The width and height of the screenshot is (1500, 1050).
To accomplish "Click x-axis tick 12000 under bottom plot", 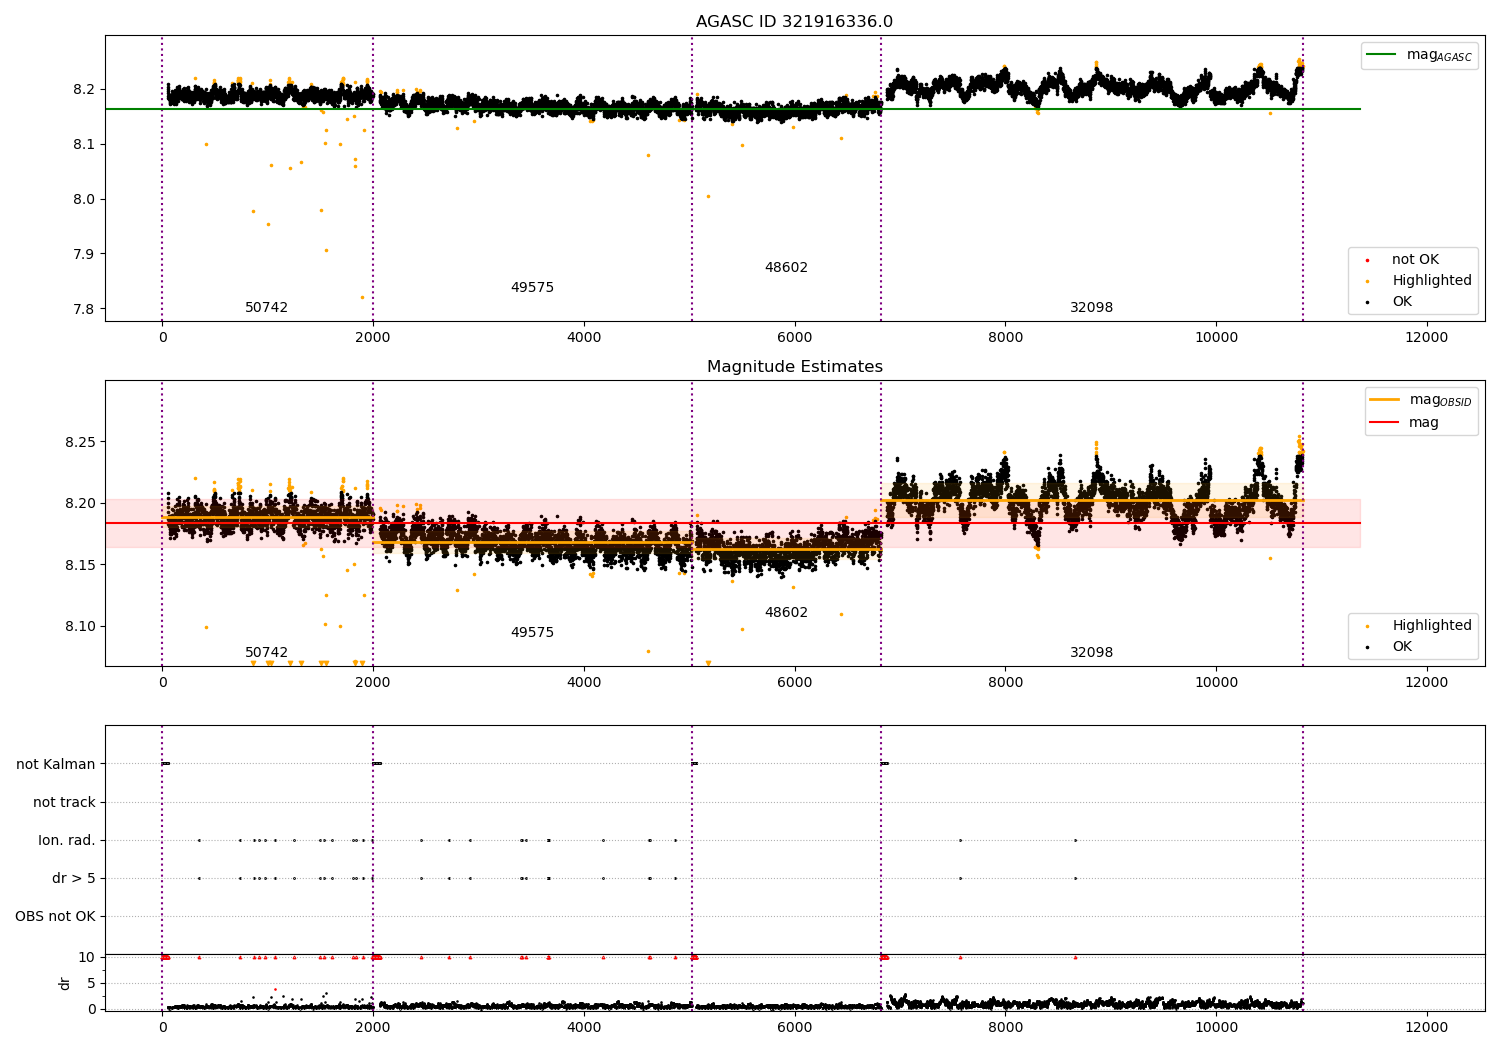I will 1427,1028.
